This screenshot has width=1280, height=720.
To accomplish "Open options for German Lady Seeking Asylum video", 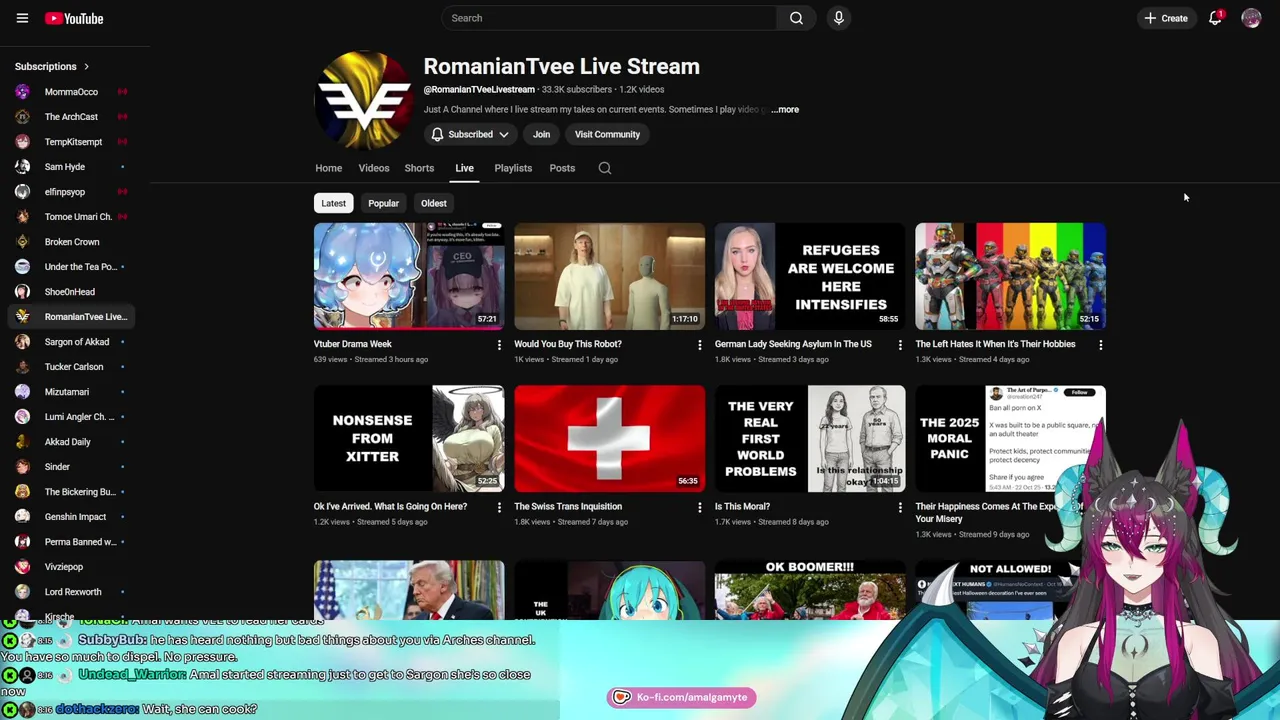I will [x=900, y=345].
